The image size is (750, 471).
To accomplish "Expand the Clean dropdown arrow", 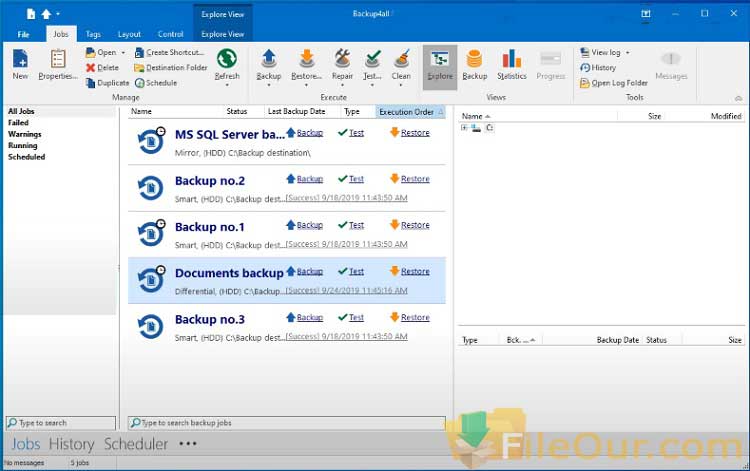I will [x=401, y=85].
